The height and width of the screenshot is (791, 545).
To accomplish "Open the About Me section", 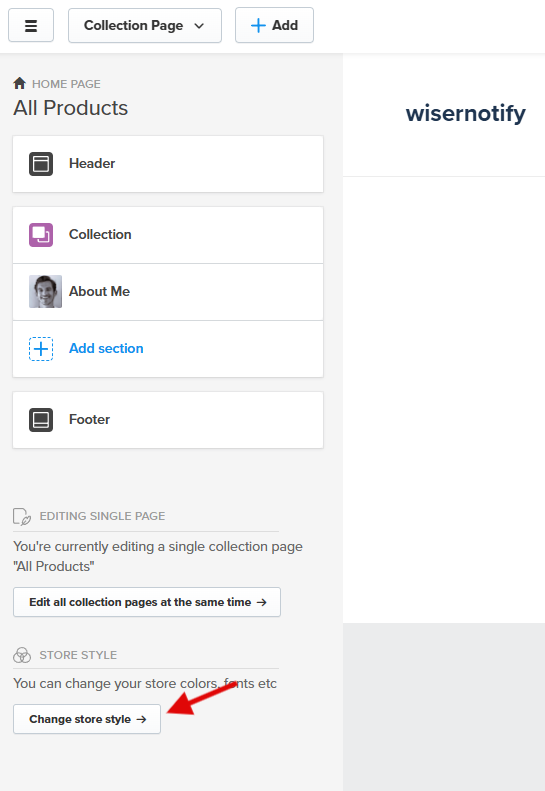I will [168, 292].
